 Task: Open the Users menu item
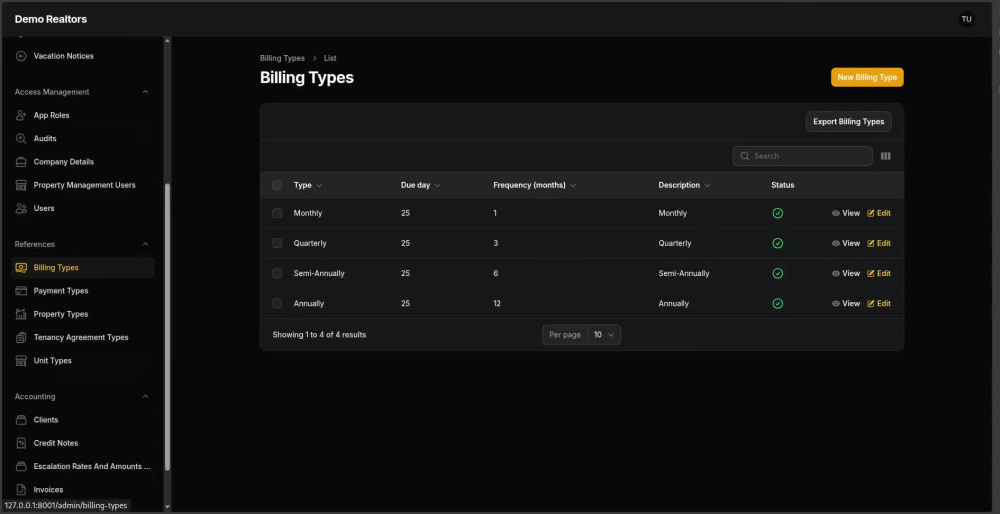click(83, 209)
